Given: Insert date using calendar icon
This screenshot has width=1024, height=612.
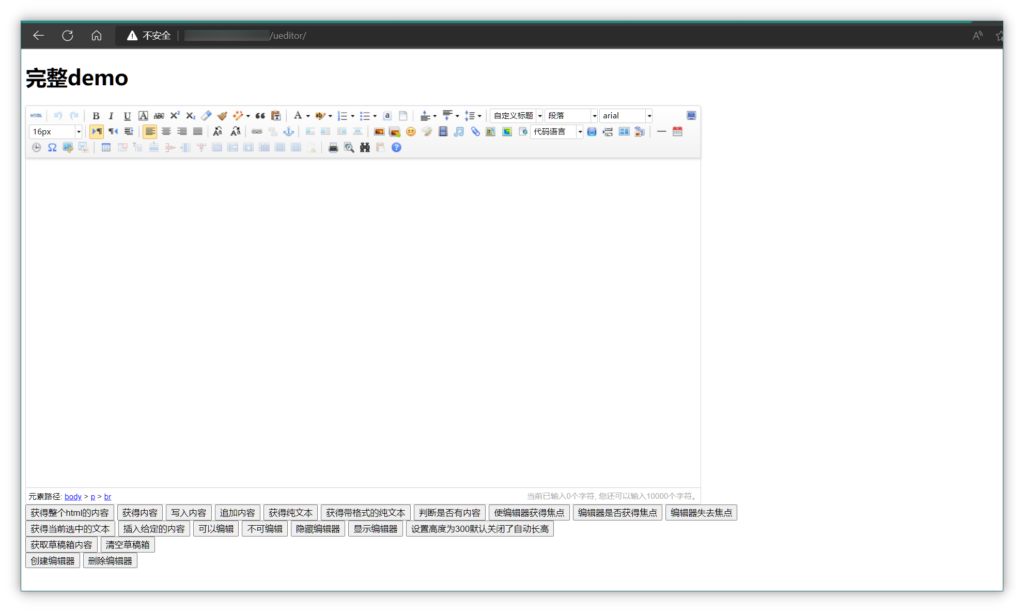Looking at the screenshot, I should (677, 131).
